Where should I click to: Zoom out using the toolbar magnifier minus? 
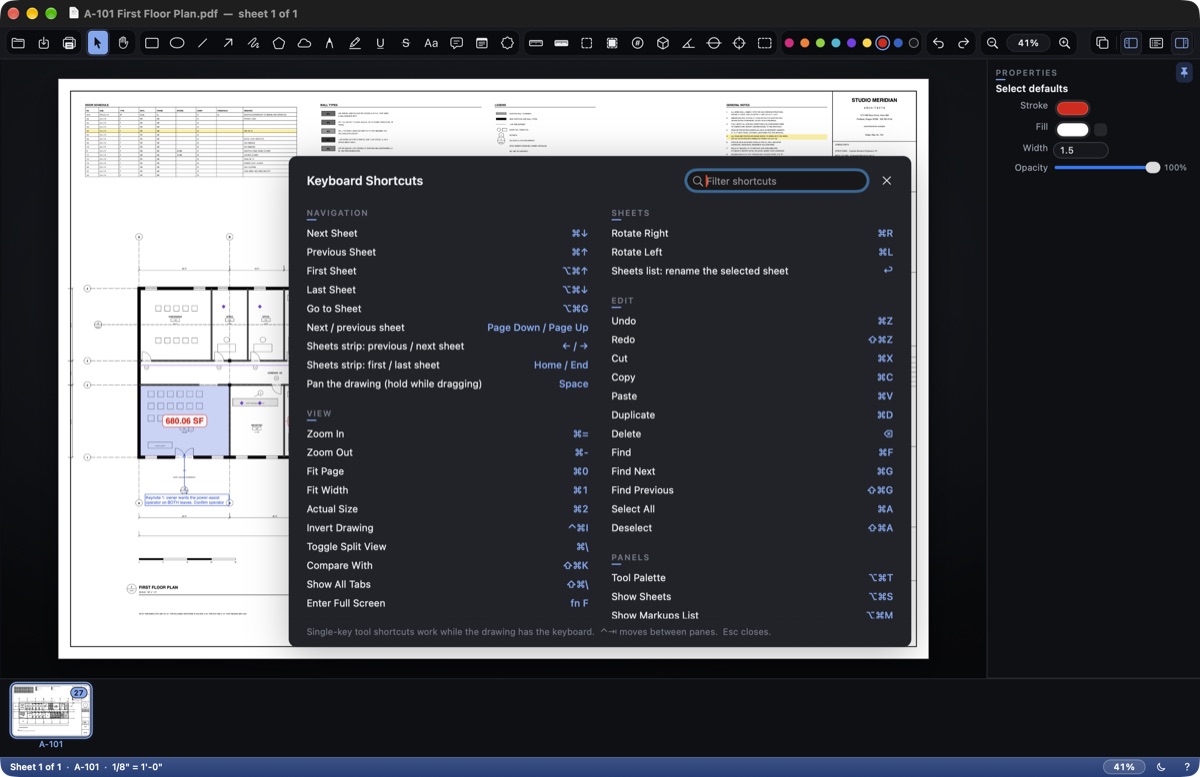[992, 43]
